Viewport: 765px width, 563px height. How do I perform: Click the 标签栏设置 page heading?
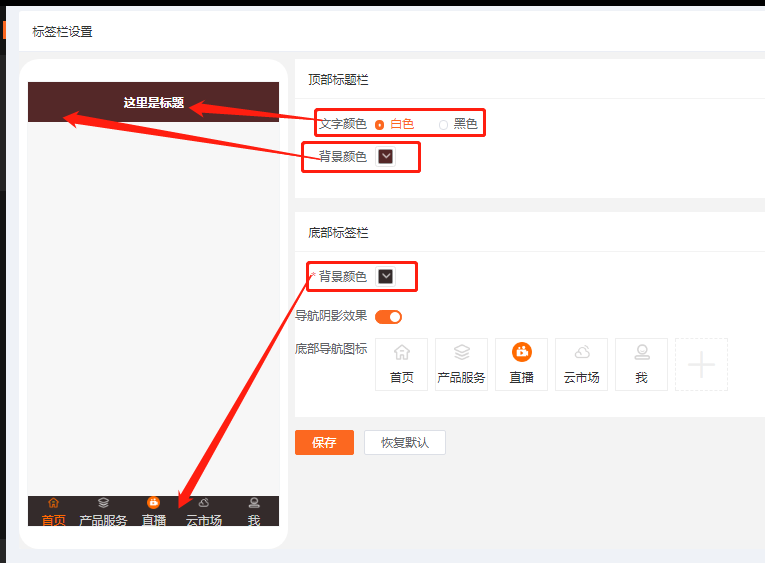tap(62, 32)
